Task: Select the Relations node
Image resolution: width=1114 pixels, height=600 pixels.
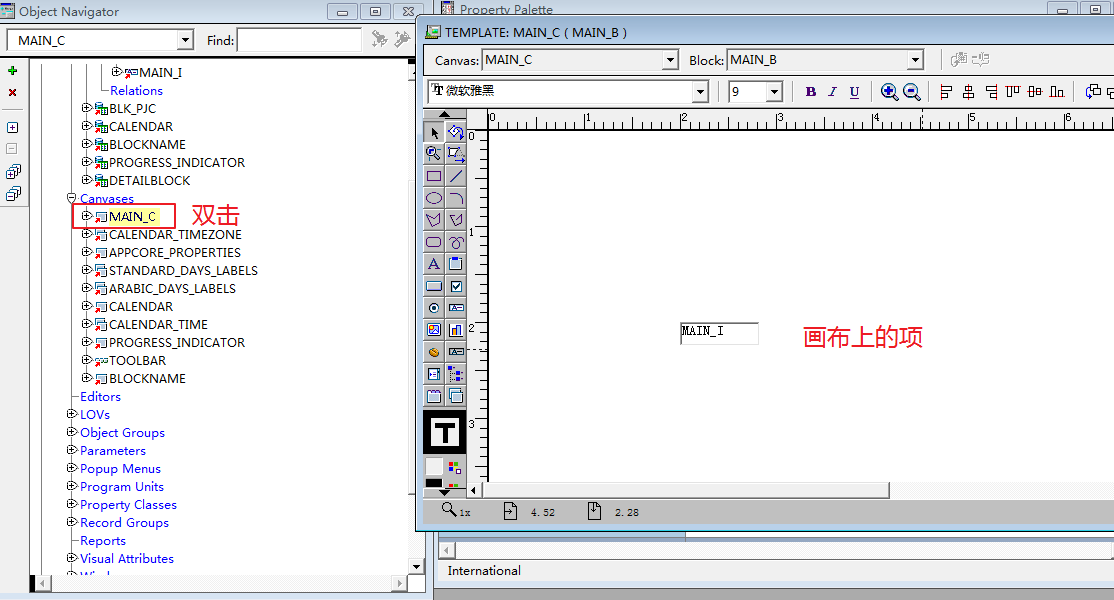Action: click(136, 90)
